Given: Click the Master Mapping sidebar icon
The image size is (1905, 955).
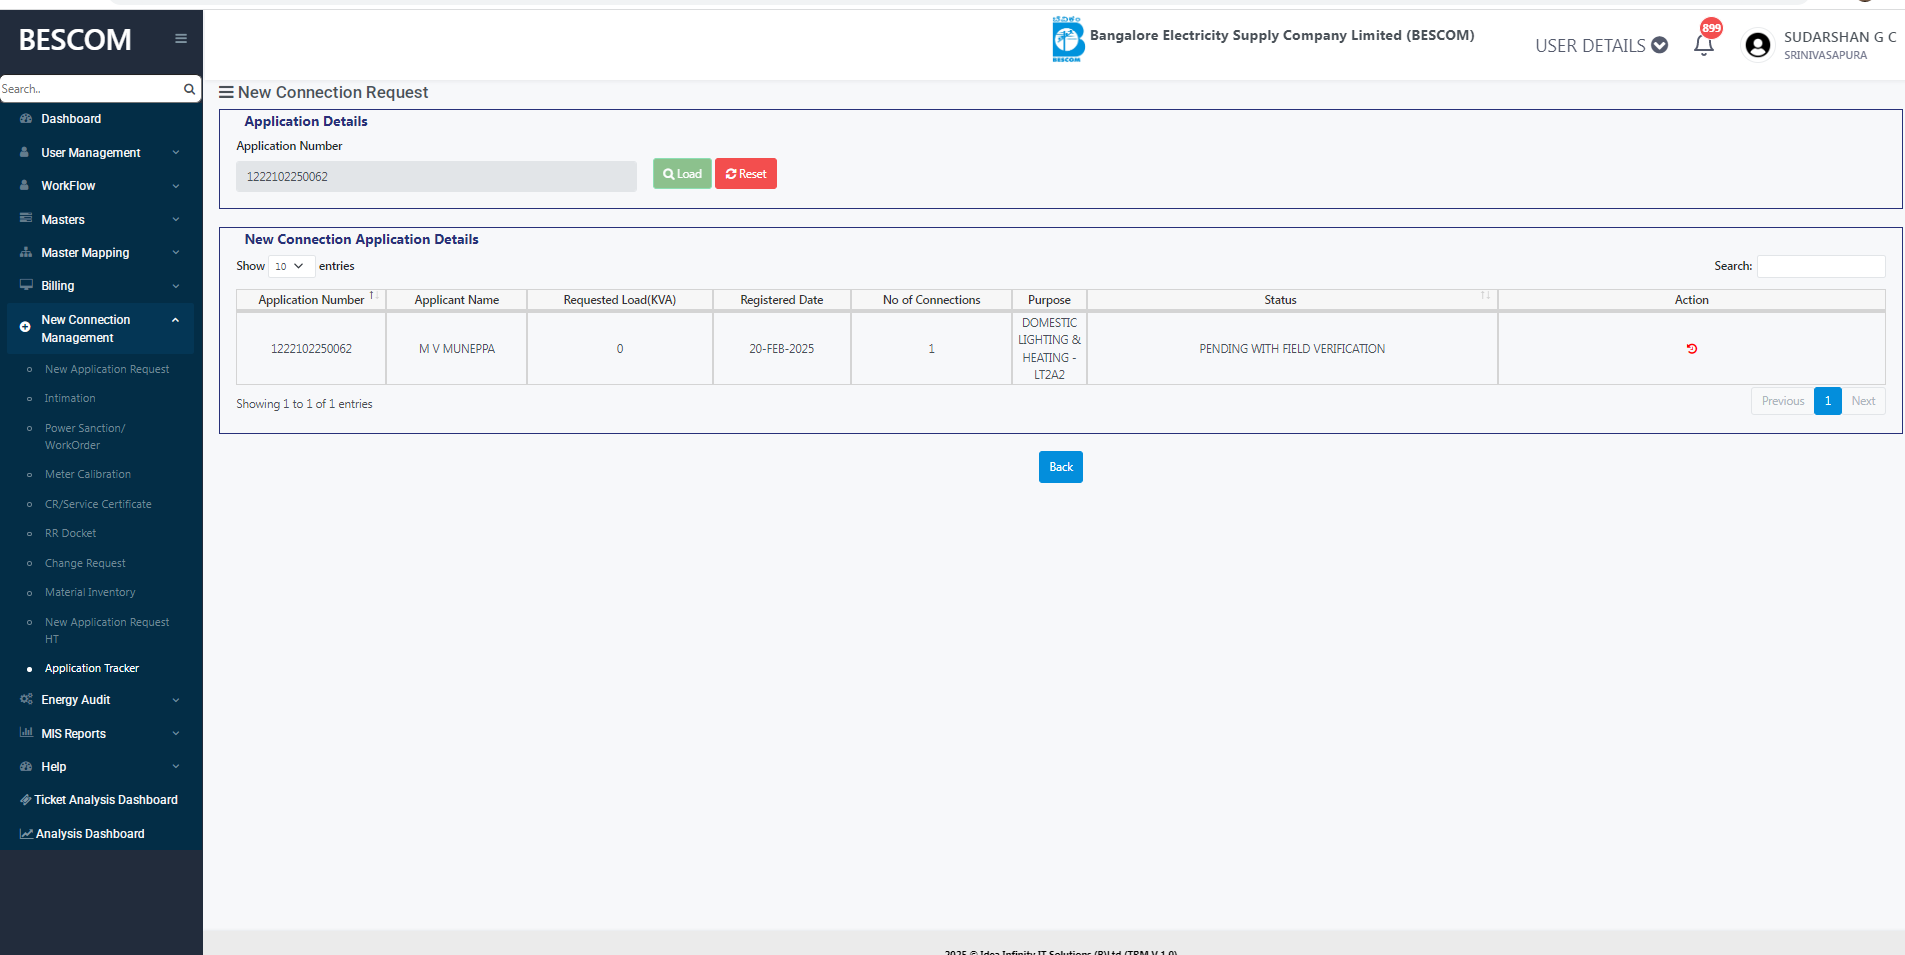Looking at the screenshot, I should pyautogui.click(x=26, y=253).
